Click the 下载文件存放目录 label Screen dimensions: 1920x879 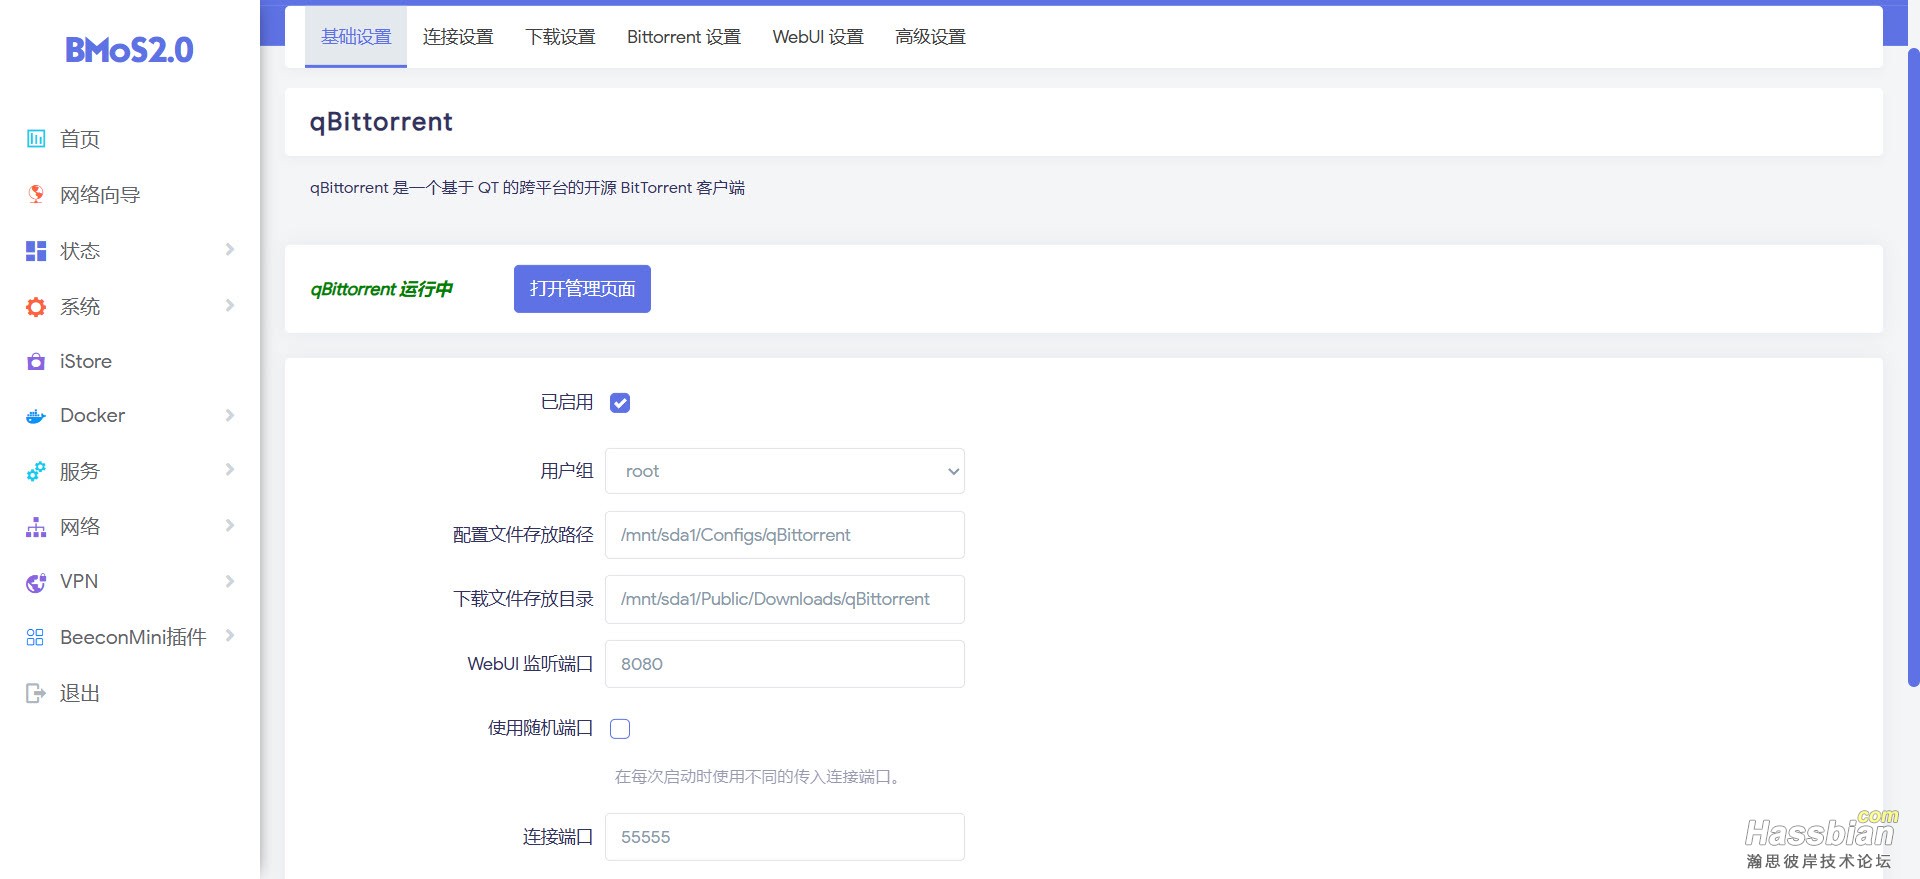pos(523,599)
